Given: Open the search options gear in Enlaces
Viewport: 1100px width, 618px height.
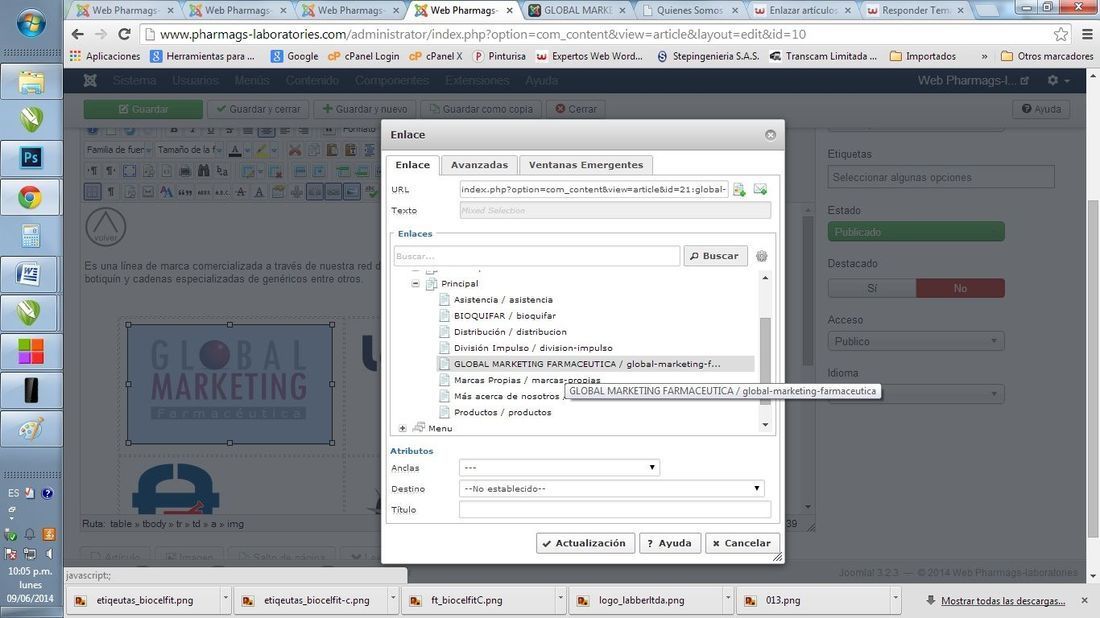Looking at the screenshot, I should tap(762, 256).
